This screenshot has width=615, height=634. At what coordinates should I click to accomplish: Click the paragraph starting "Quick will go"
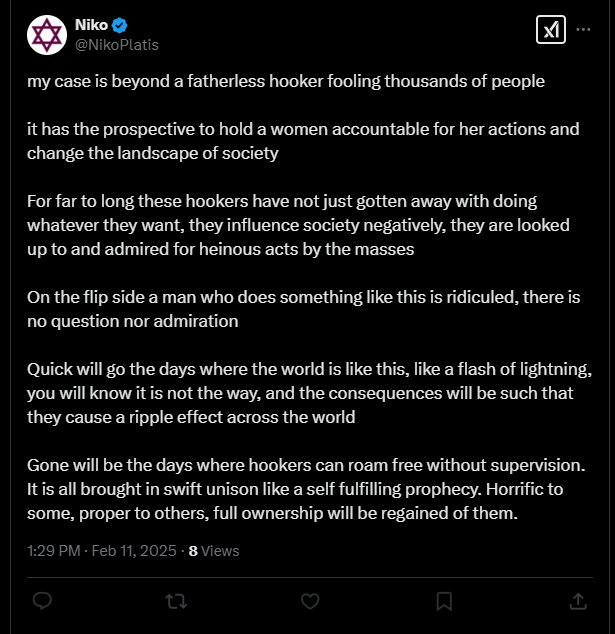tap(310, 393)
